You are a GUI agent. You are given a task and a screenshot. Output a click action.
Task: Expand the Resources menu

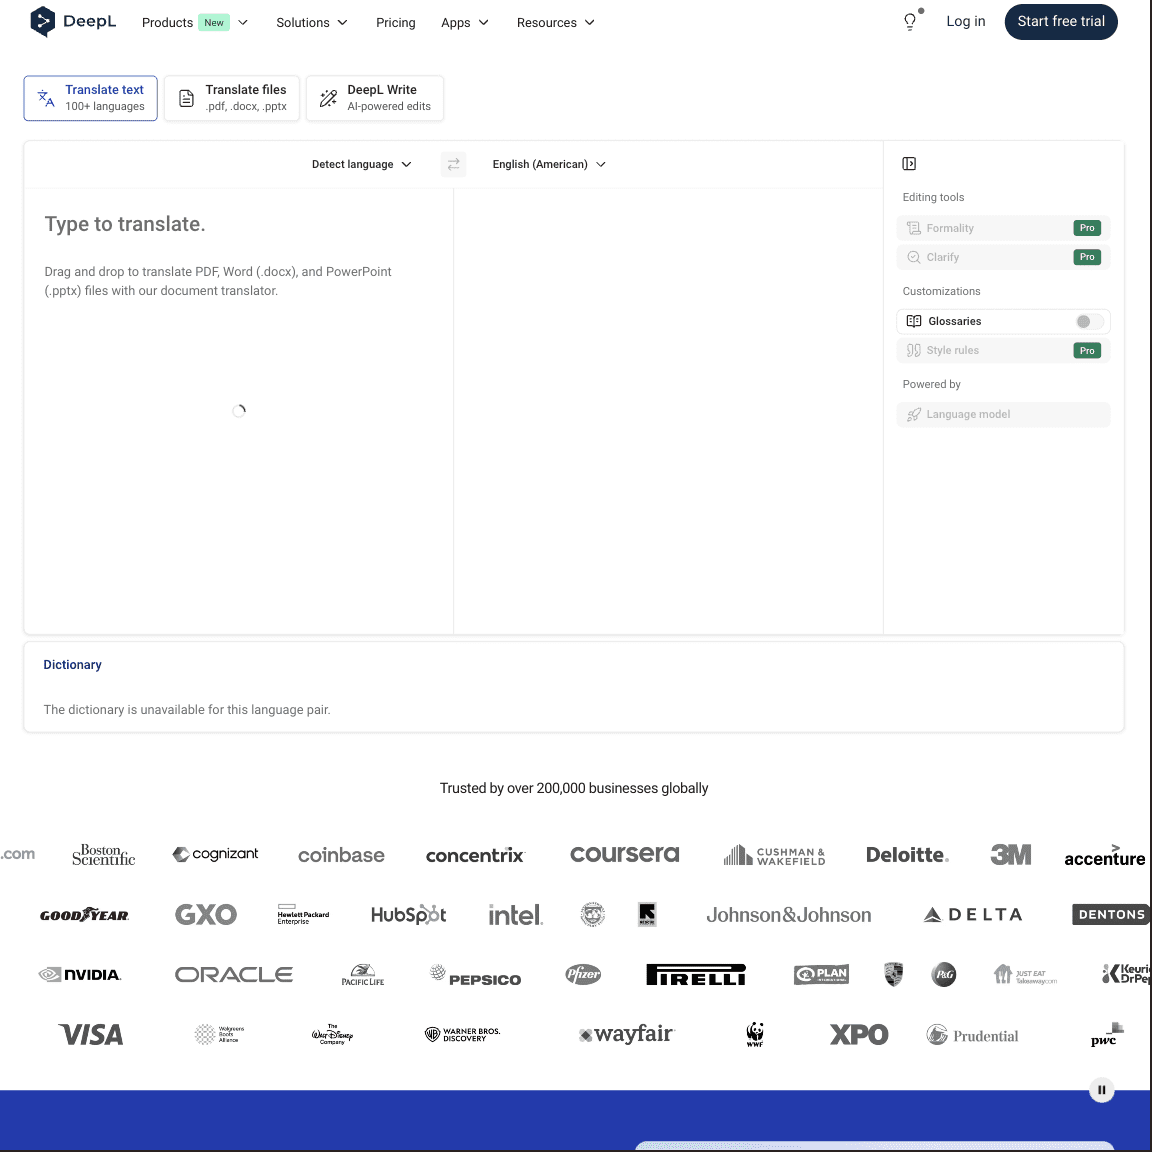pos(555,23)
